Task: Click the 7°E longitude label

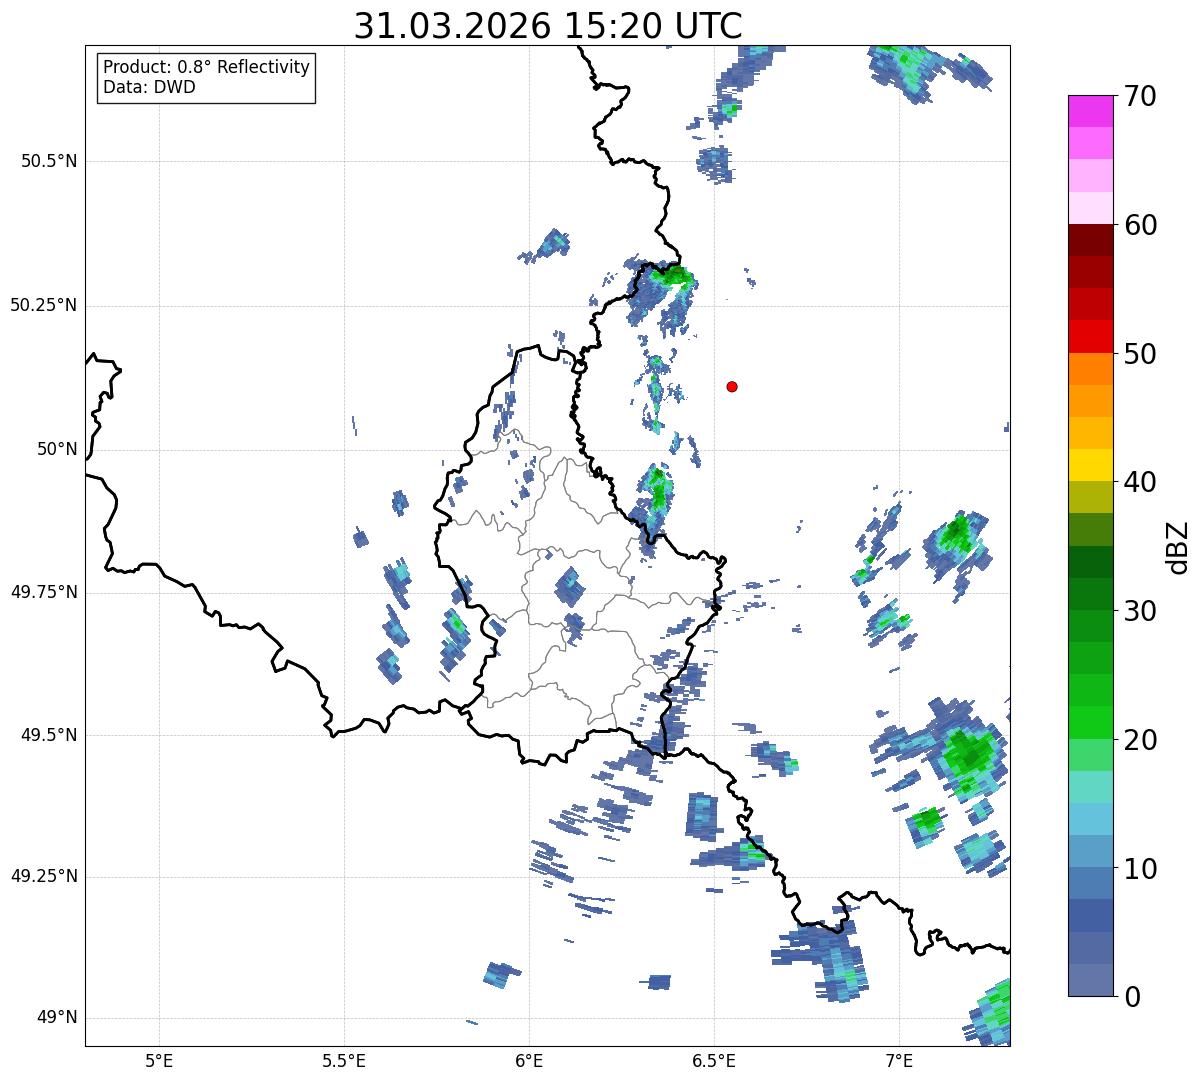Action: point(899,1060)
